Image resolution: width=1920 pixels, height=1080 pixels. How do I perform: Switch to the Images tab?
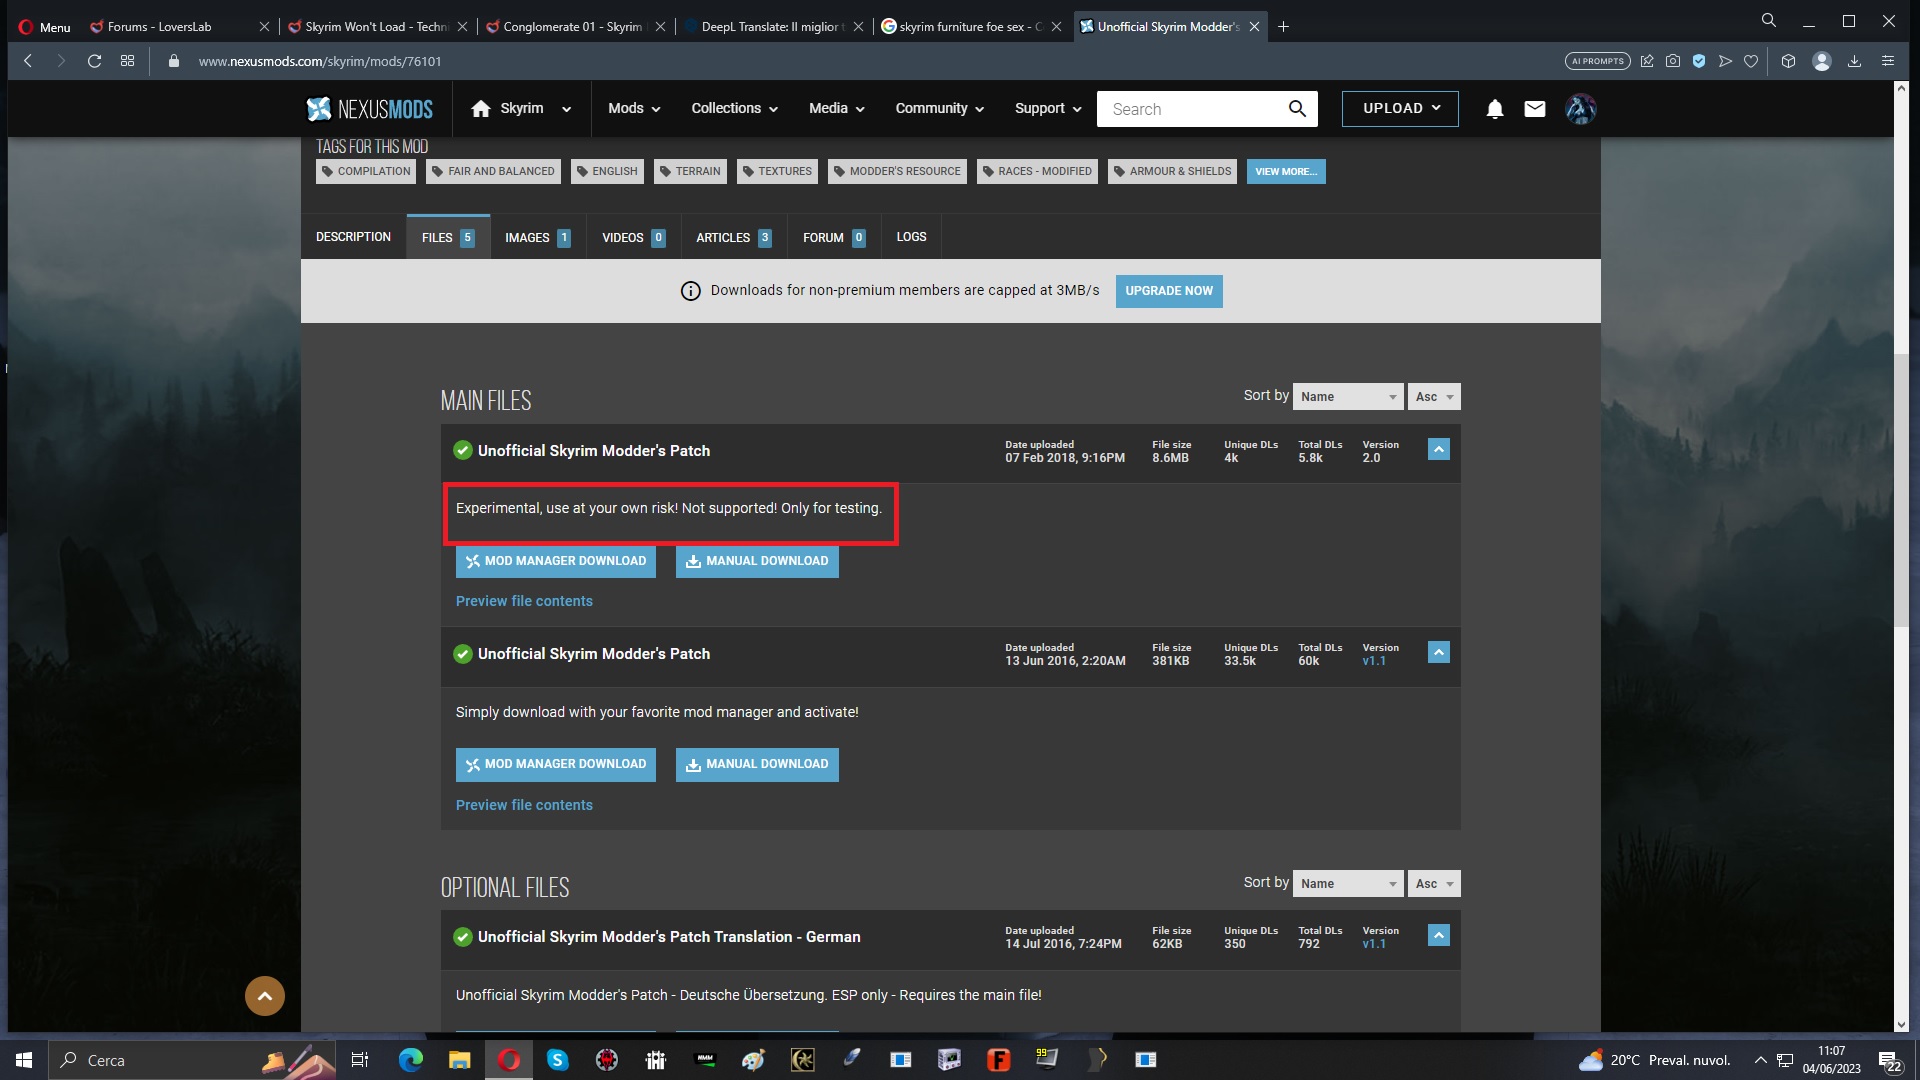(x=538, y=237)
